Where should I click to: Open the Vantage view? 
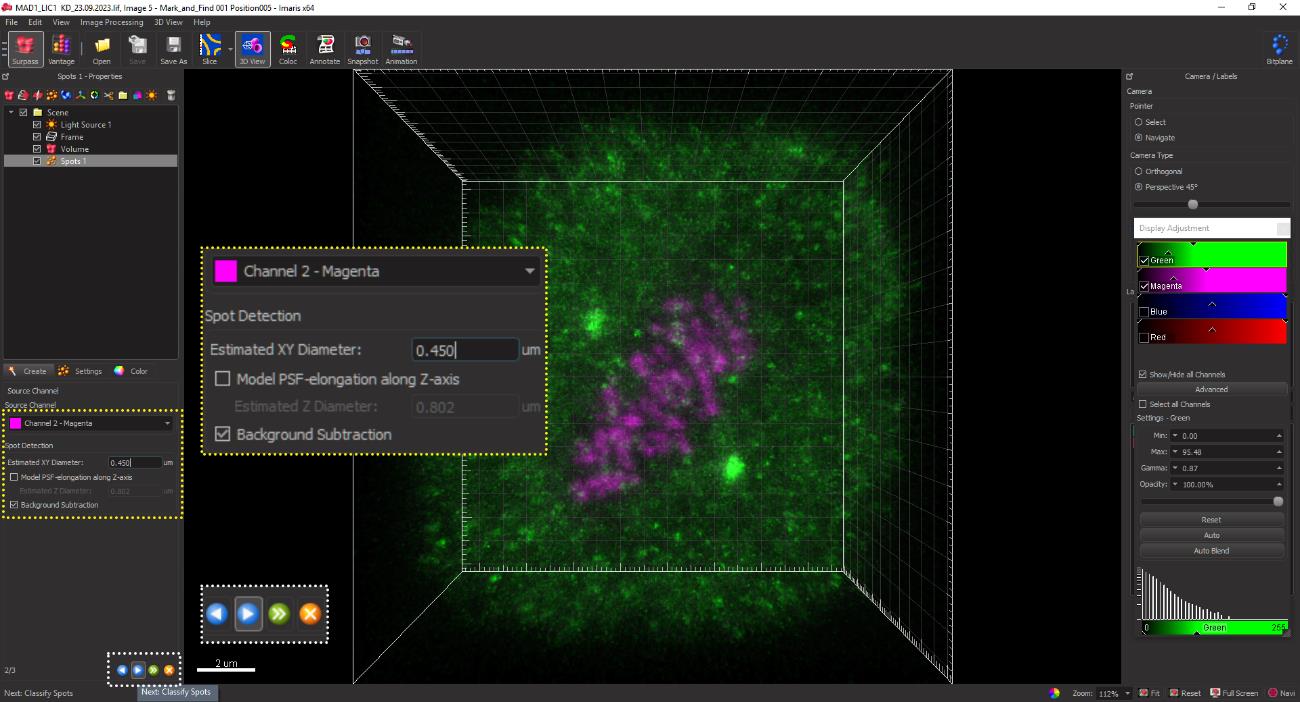click(x=61, y=48)
